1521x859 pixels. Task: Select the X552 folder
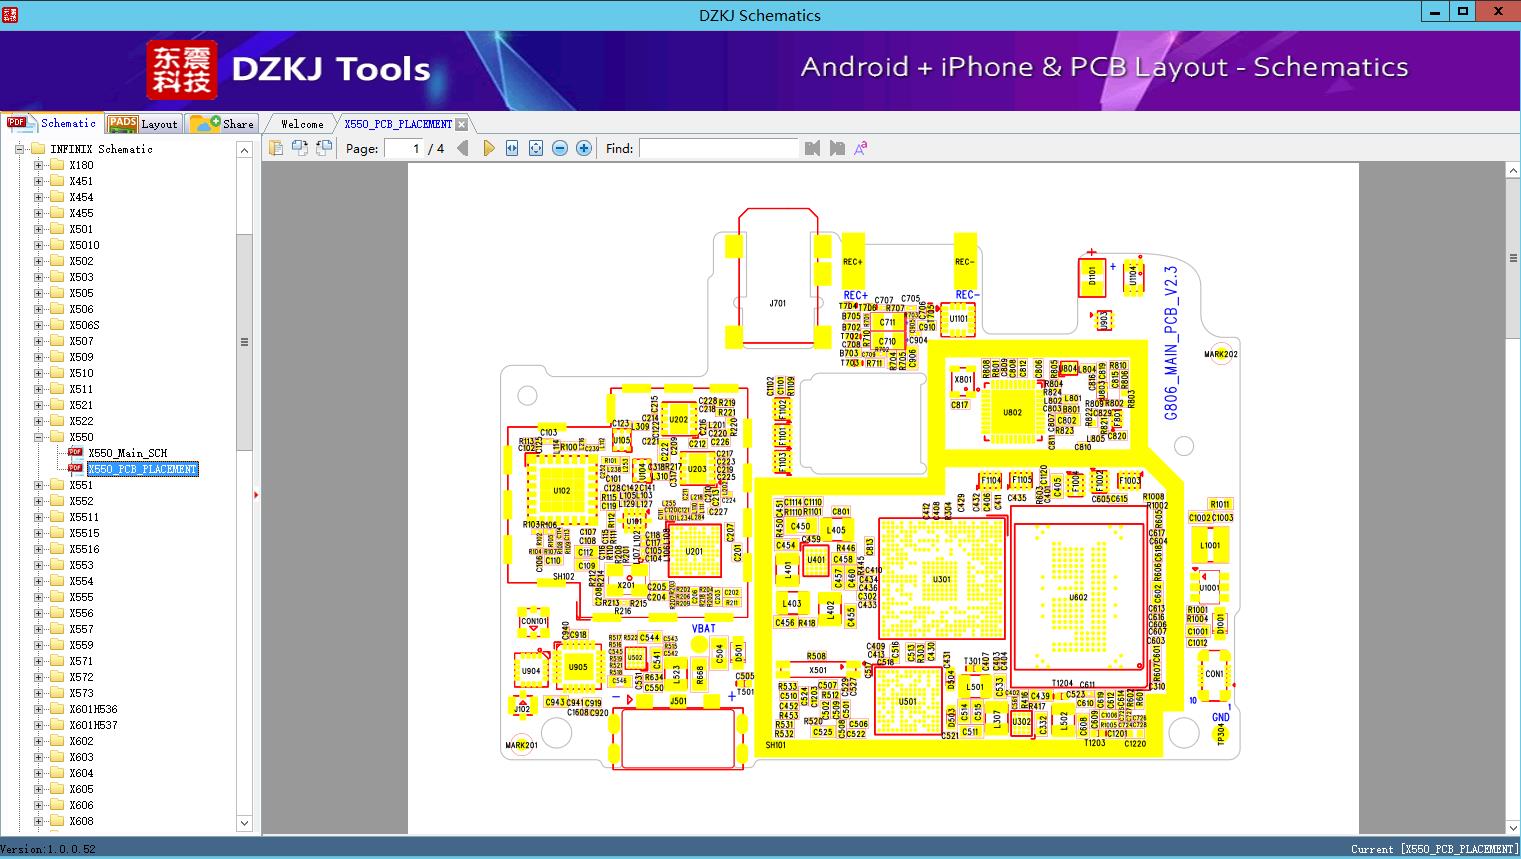click(x=81, y=501)
